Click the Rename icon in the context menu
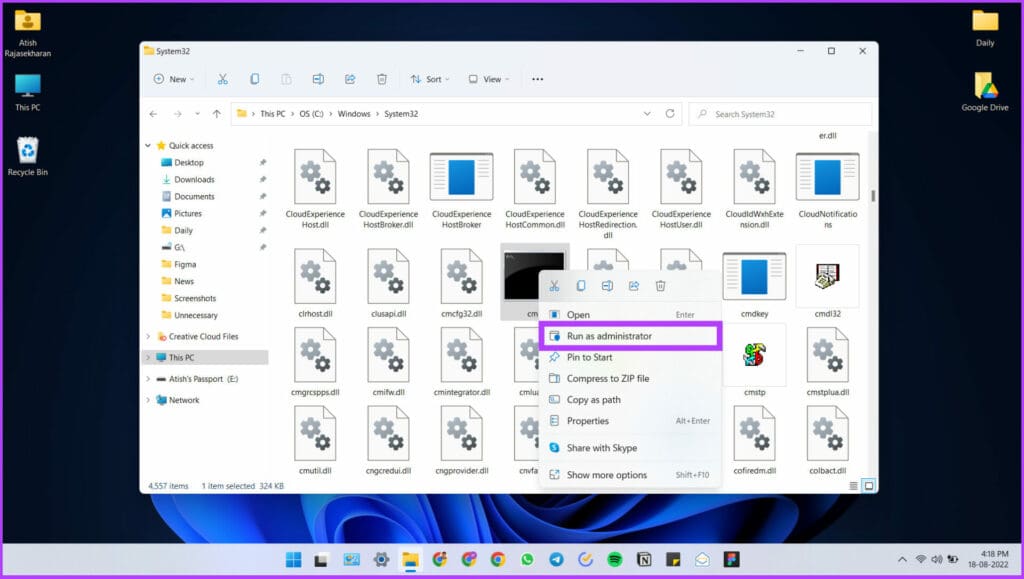This screenshot has height=579, width=1024. point(607,285)
